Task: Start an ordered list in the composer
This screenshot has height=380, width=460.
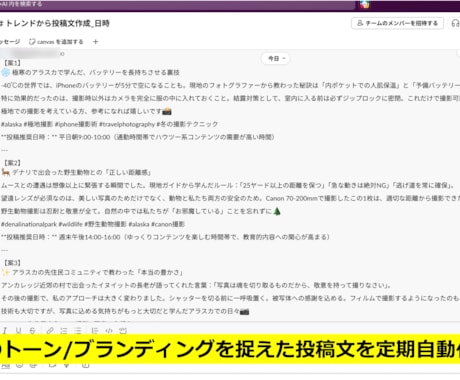Action: point(64,330)
